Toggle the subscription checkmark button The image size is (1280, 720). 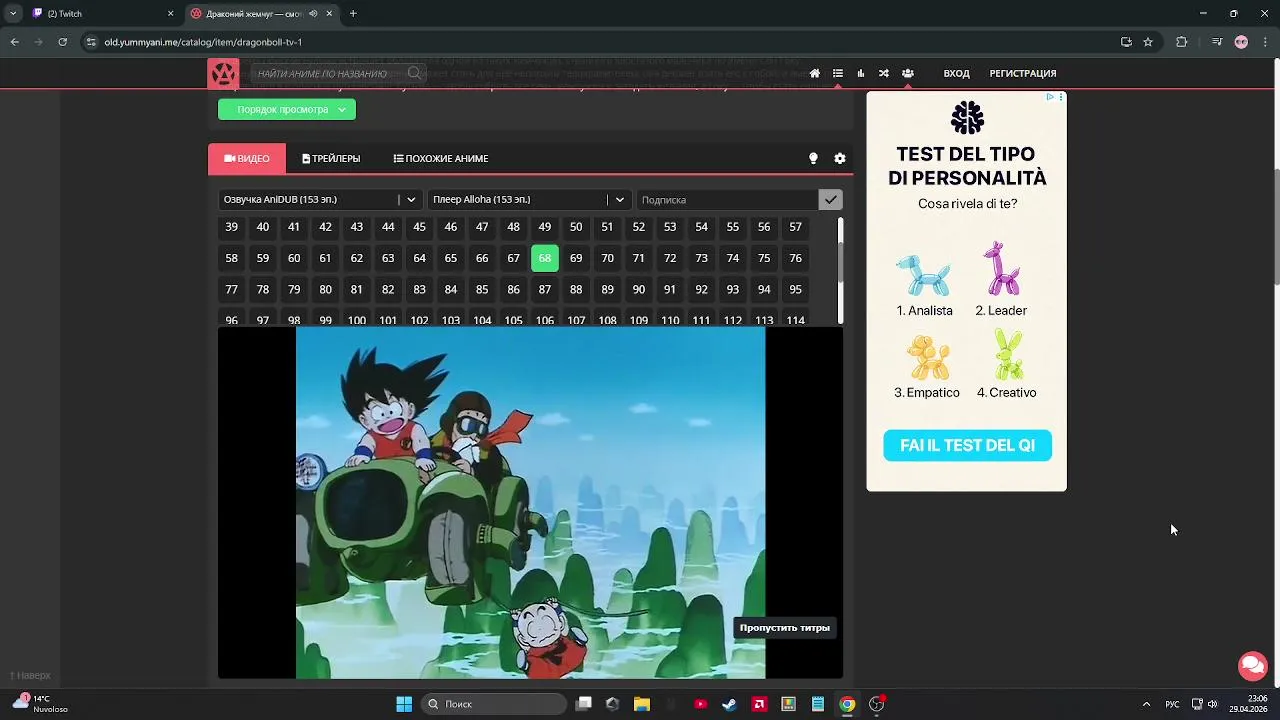click(830, 199)
